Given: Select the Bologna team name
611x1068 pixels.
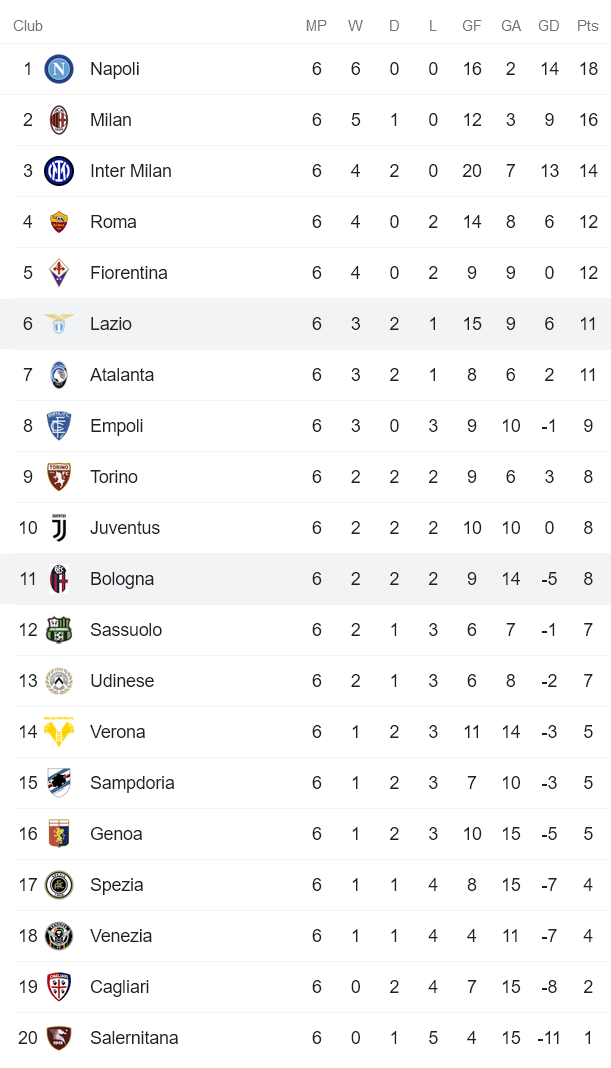Looking at the screenshot, I should tap(122, 579).
